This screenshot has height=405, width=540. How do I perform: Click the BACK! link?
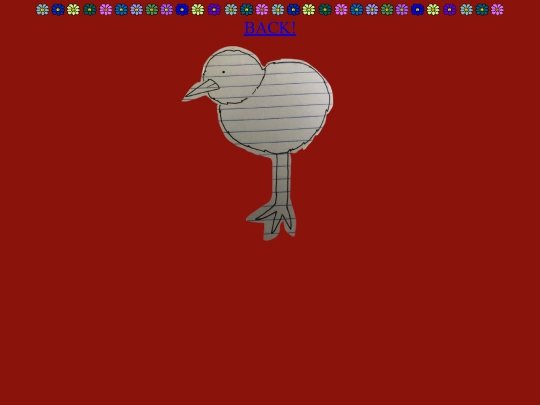[x=270, y=28]
